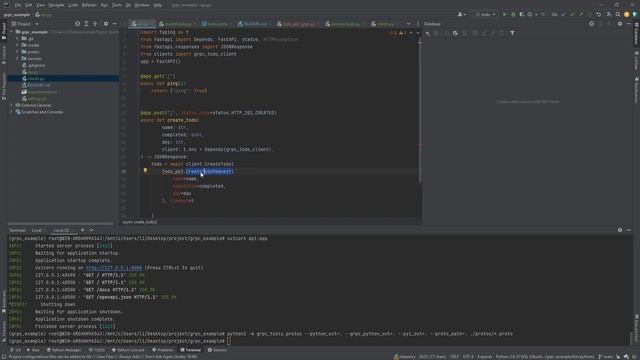Toggle the Commit tool window stripe button

[x=4, y=55]
